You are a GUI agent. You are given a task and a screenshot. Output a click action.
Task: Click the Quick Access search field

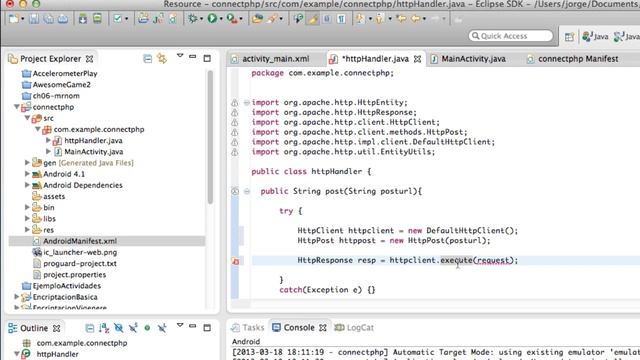[511, 36]
